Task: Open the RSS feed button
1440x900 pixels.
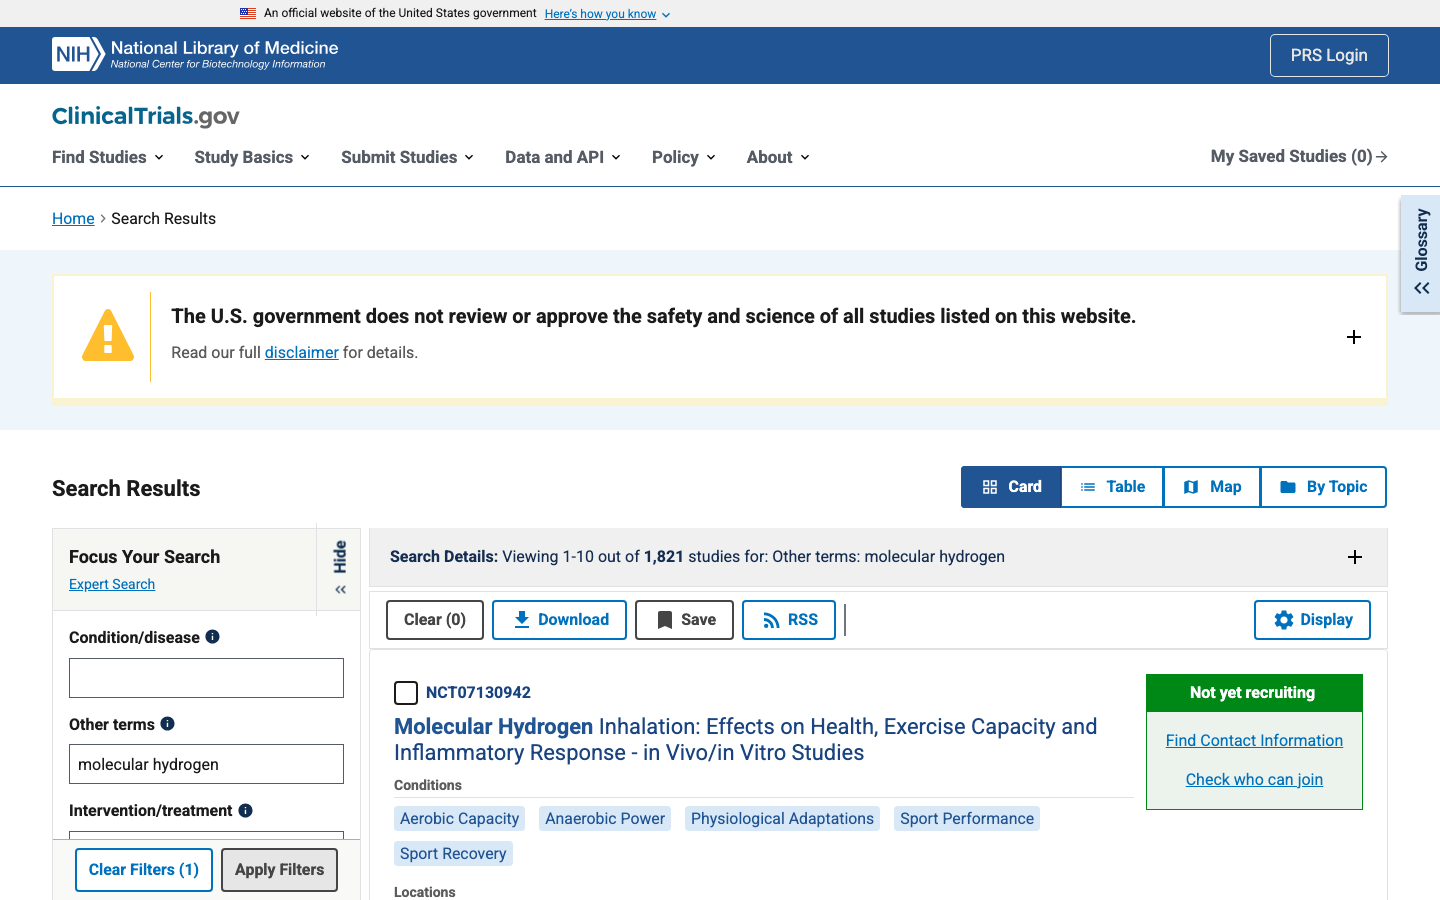Action: tap(789, 620)
